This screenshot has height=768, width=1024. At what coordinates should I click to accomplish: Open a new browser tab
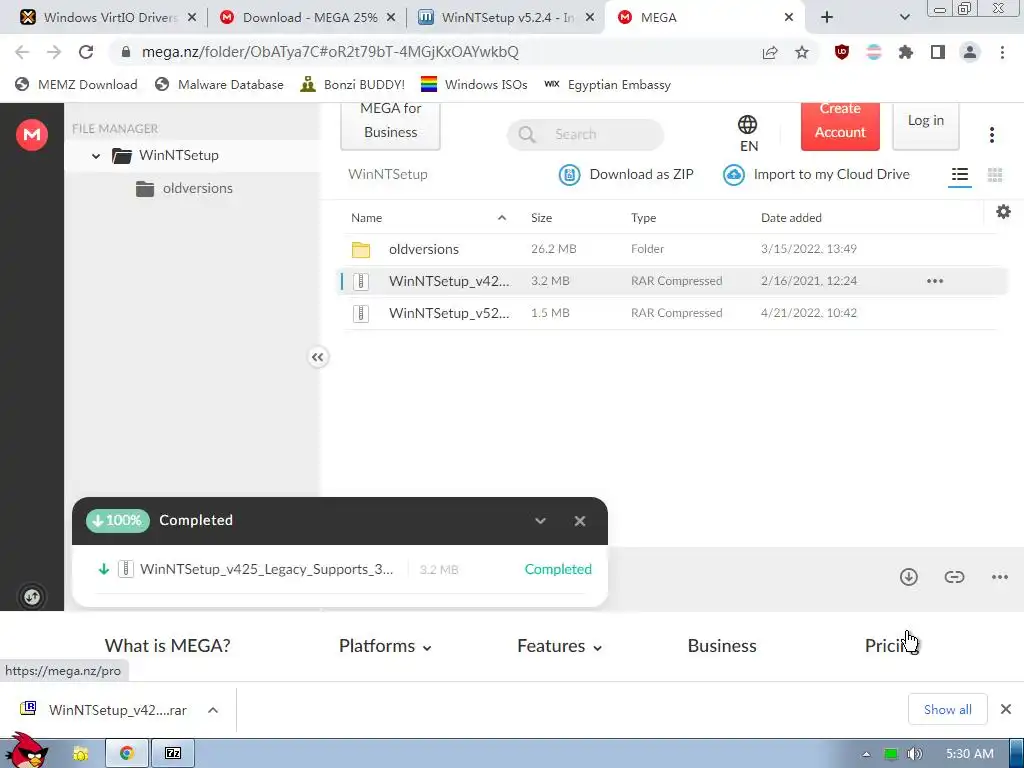coord(827,18)
